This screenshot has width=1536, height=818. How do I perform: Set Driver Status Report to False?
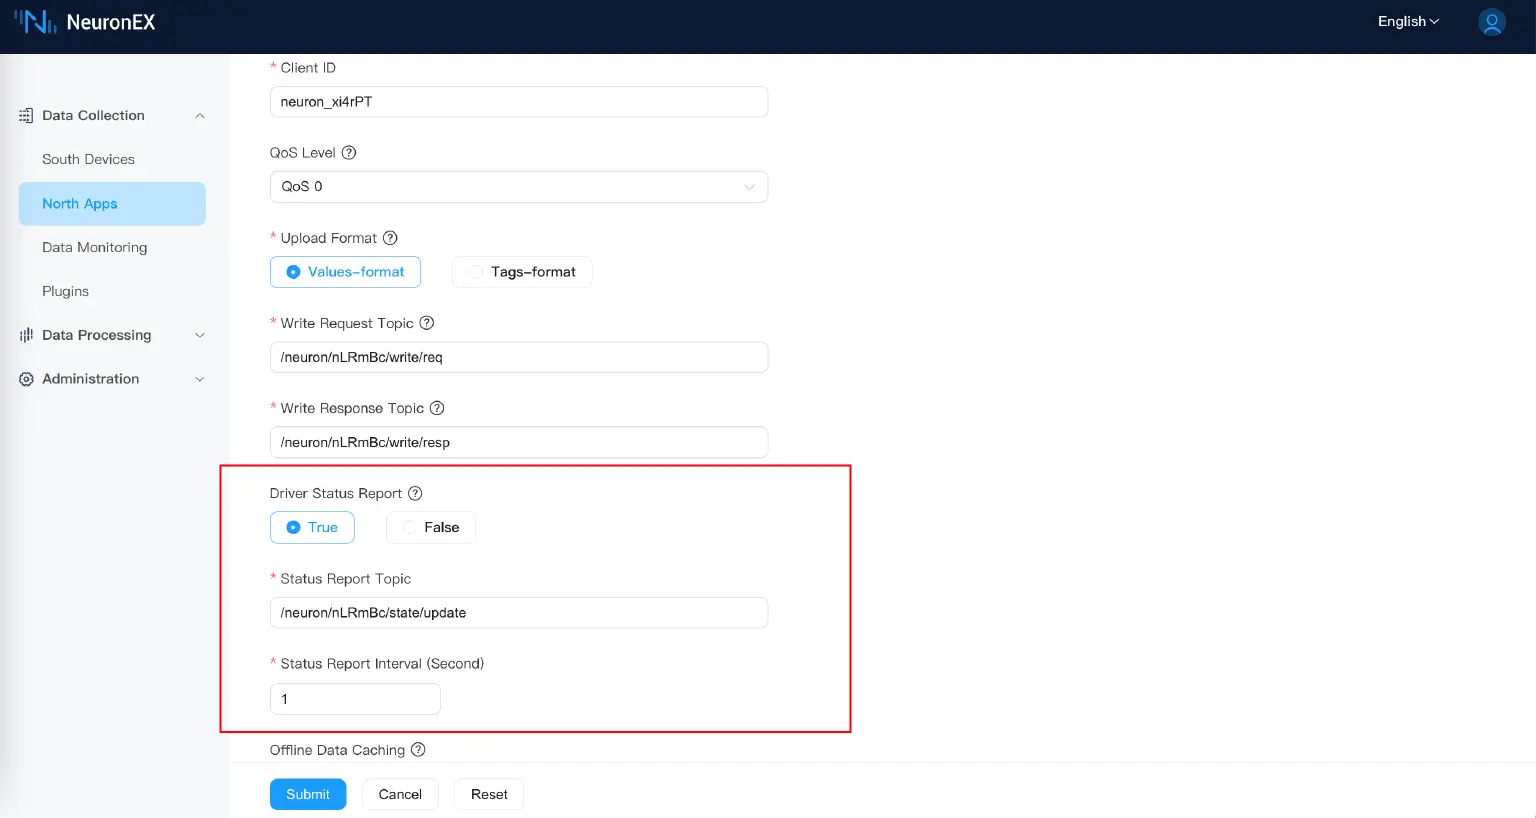[431, 527]
